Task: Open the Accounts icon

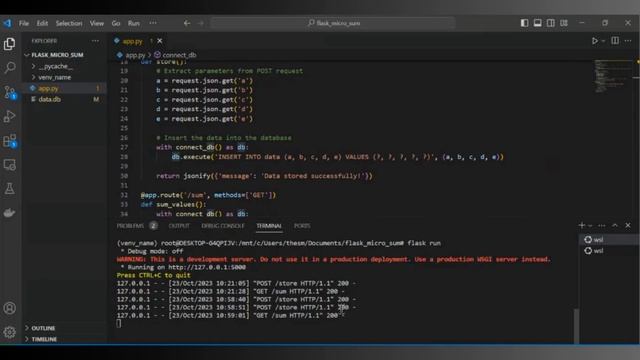Action: pyautogui.click(x=9, y=308)
